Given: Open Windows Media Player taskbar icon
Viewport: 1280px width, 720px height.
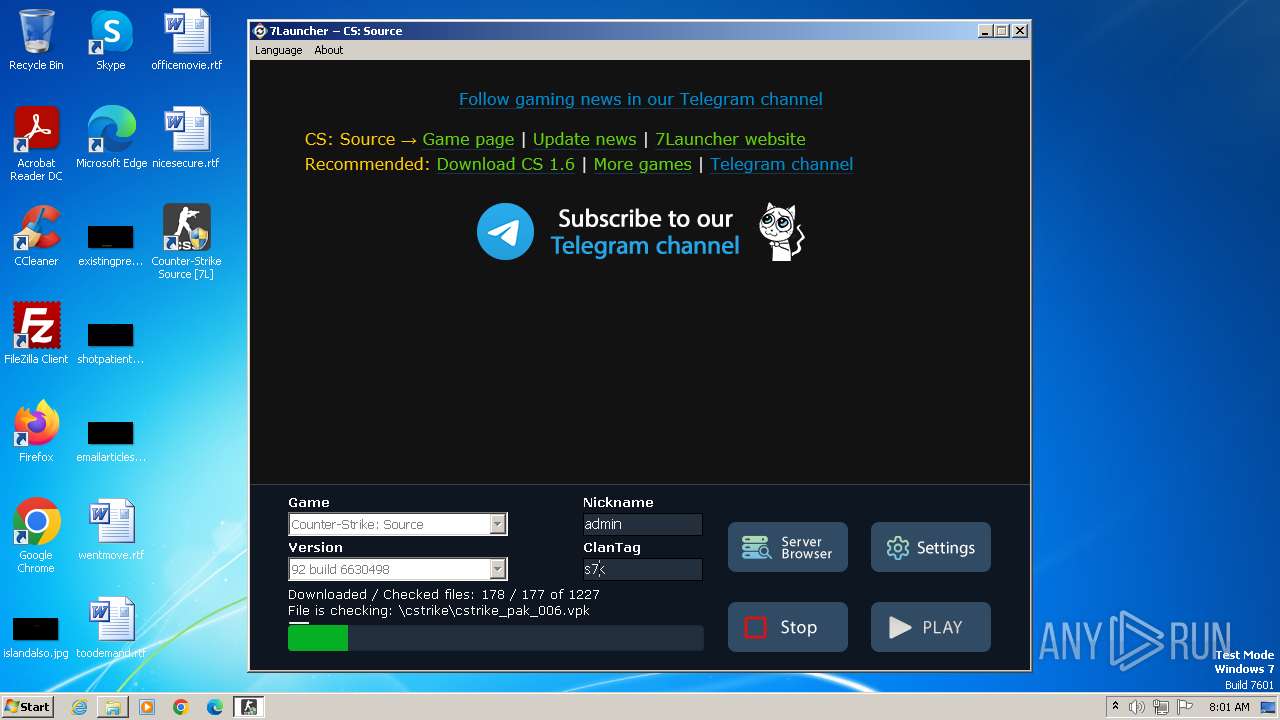Looking at the screenshot, I should (x=147, y=707).
